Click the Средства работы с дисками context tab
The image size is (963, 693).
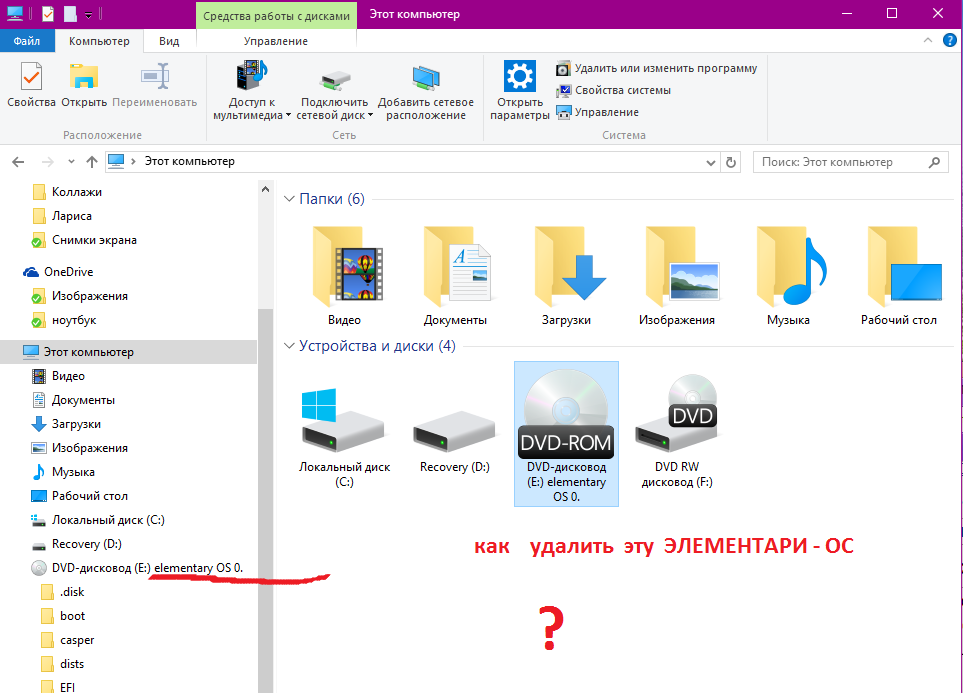(276, 15)
